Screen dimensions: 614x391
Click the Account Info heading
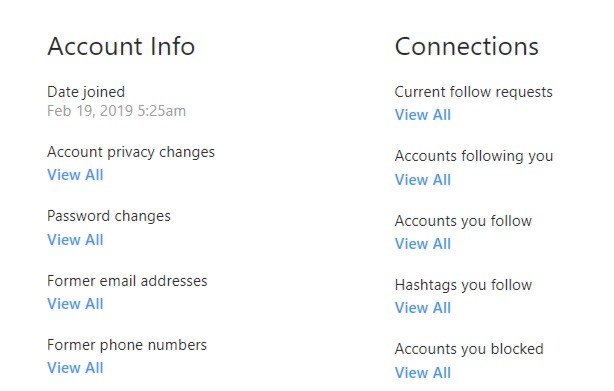coord(121,46)
